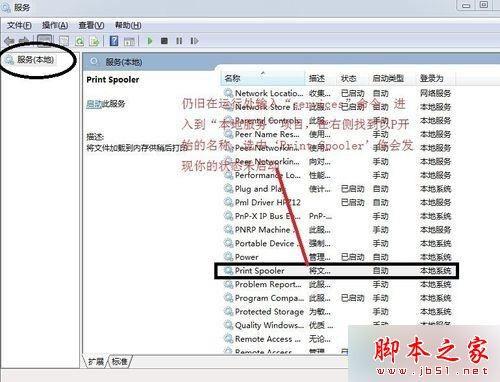Select the Problem Report... service row
500x382 pixels.
coord(338,285)
